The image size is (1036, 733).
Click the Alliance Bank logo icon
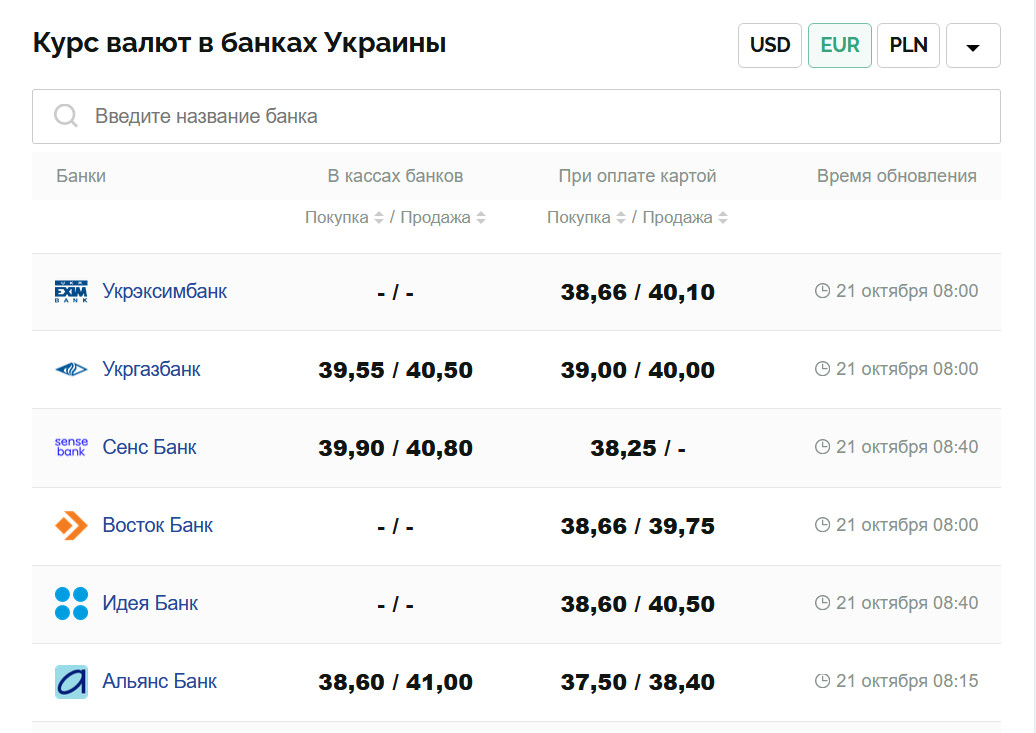pyautogui.click(x=71, y=682)
